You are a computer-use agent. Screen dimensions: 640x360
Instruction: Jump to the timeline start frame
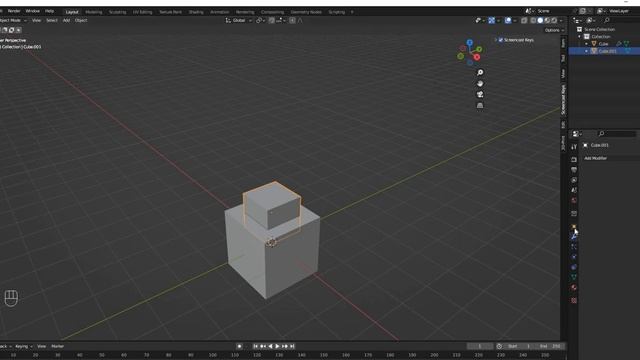pos(256,346)
